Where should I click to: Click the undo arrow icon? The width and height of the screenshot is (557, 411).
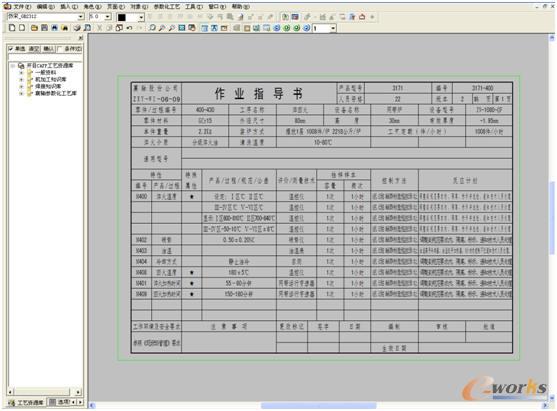point(130,28)
